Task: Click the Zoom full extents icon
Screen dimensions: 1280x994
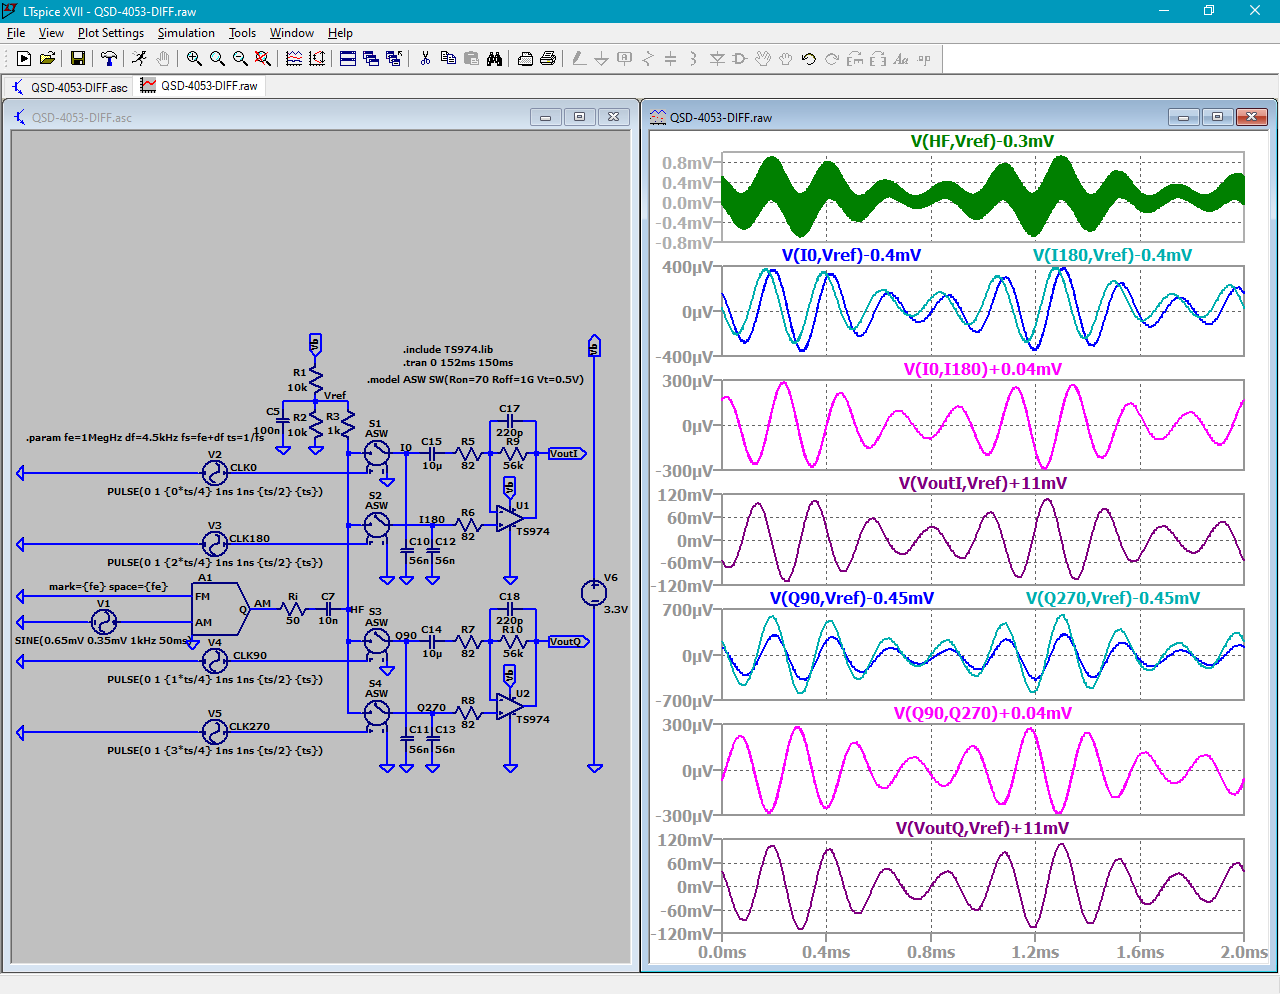Action: coord(263,59)
